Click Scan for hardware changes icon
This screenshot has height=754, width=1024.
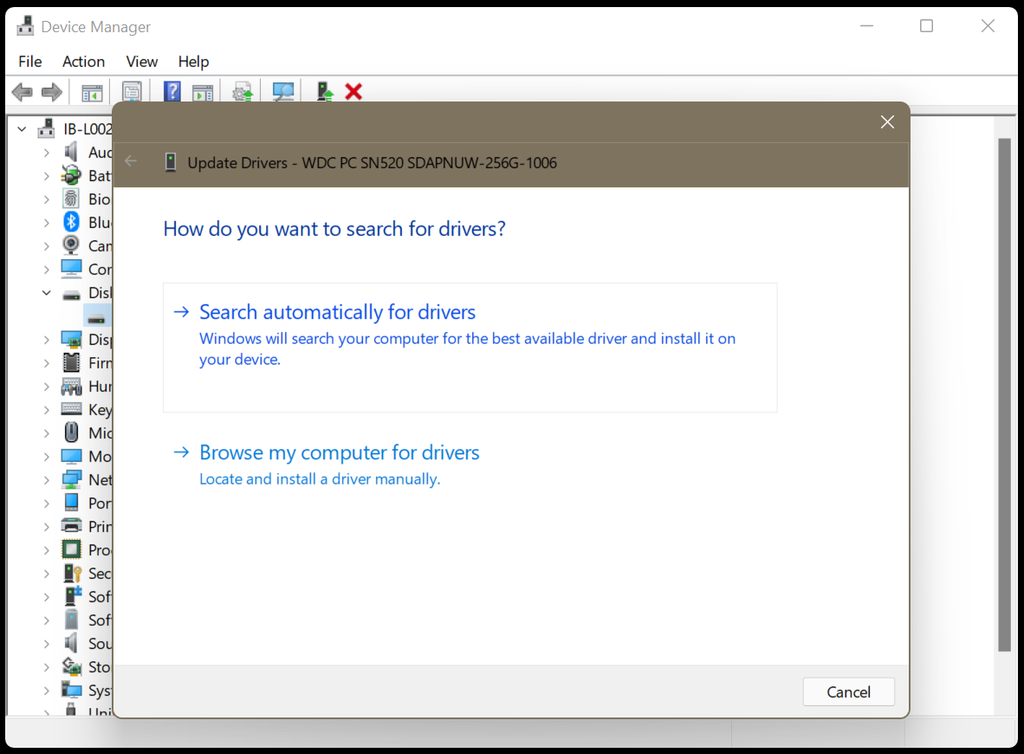pos(283,91)
